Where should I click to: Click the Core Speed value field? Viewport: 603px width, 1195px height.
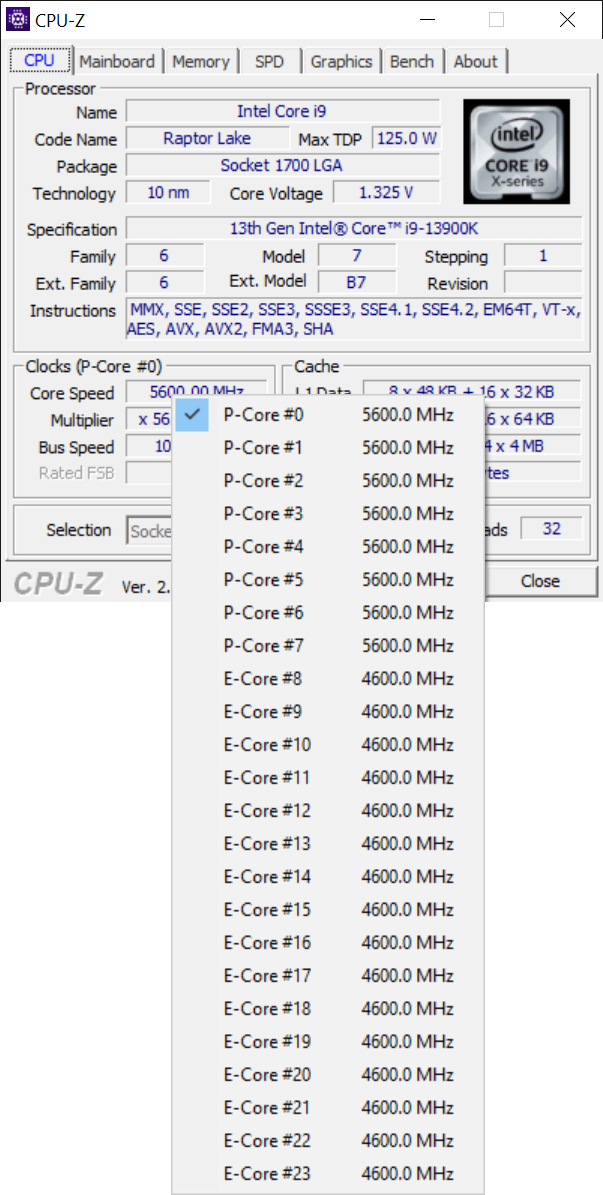pyautogui.click(x=197, y=390)
